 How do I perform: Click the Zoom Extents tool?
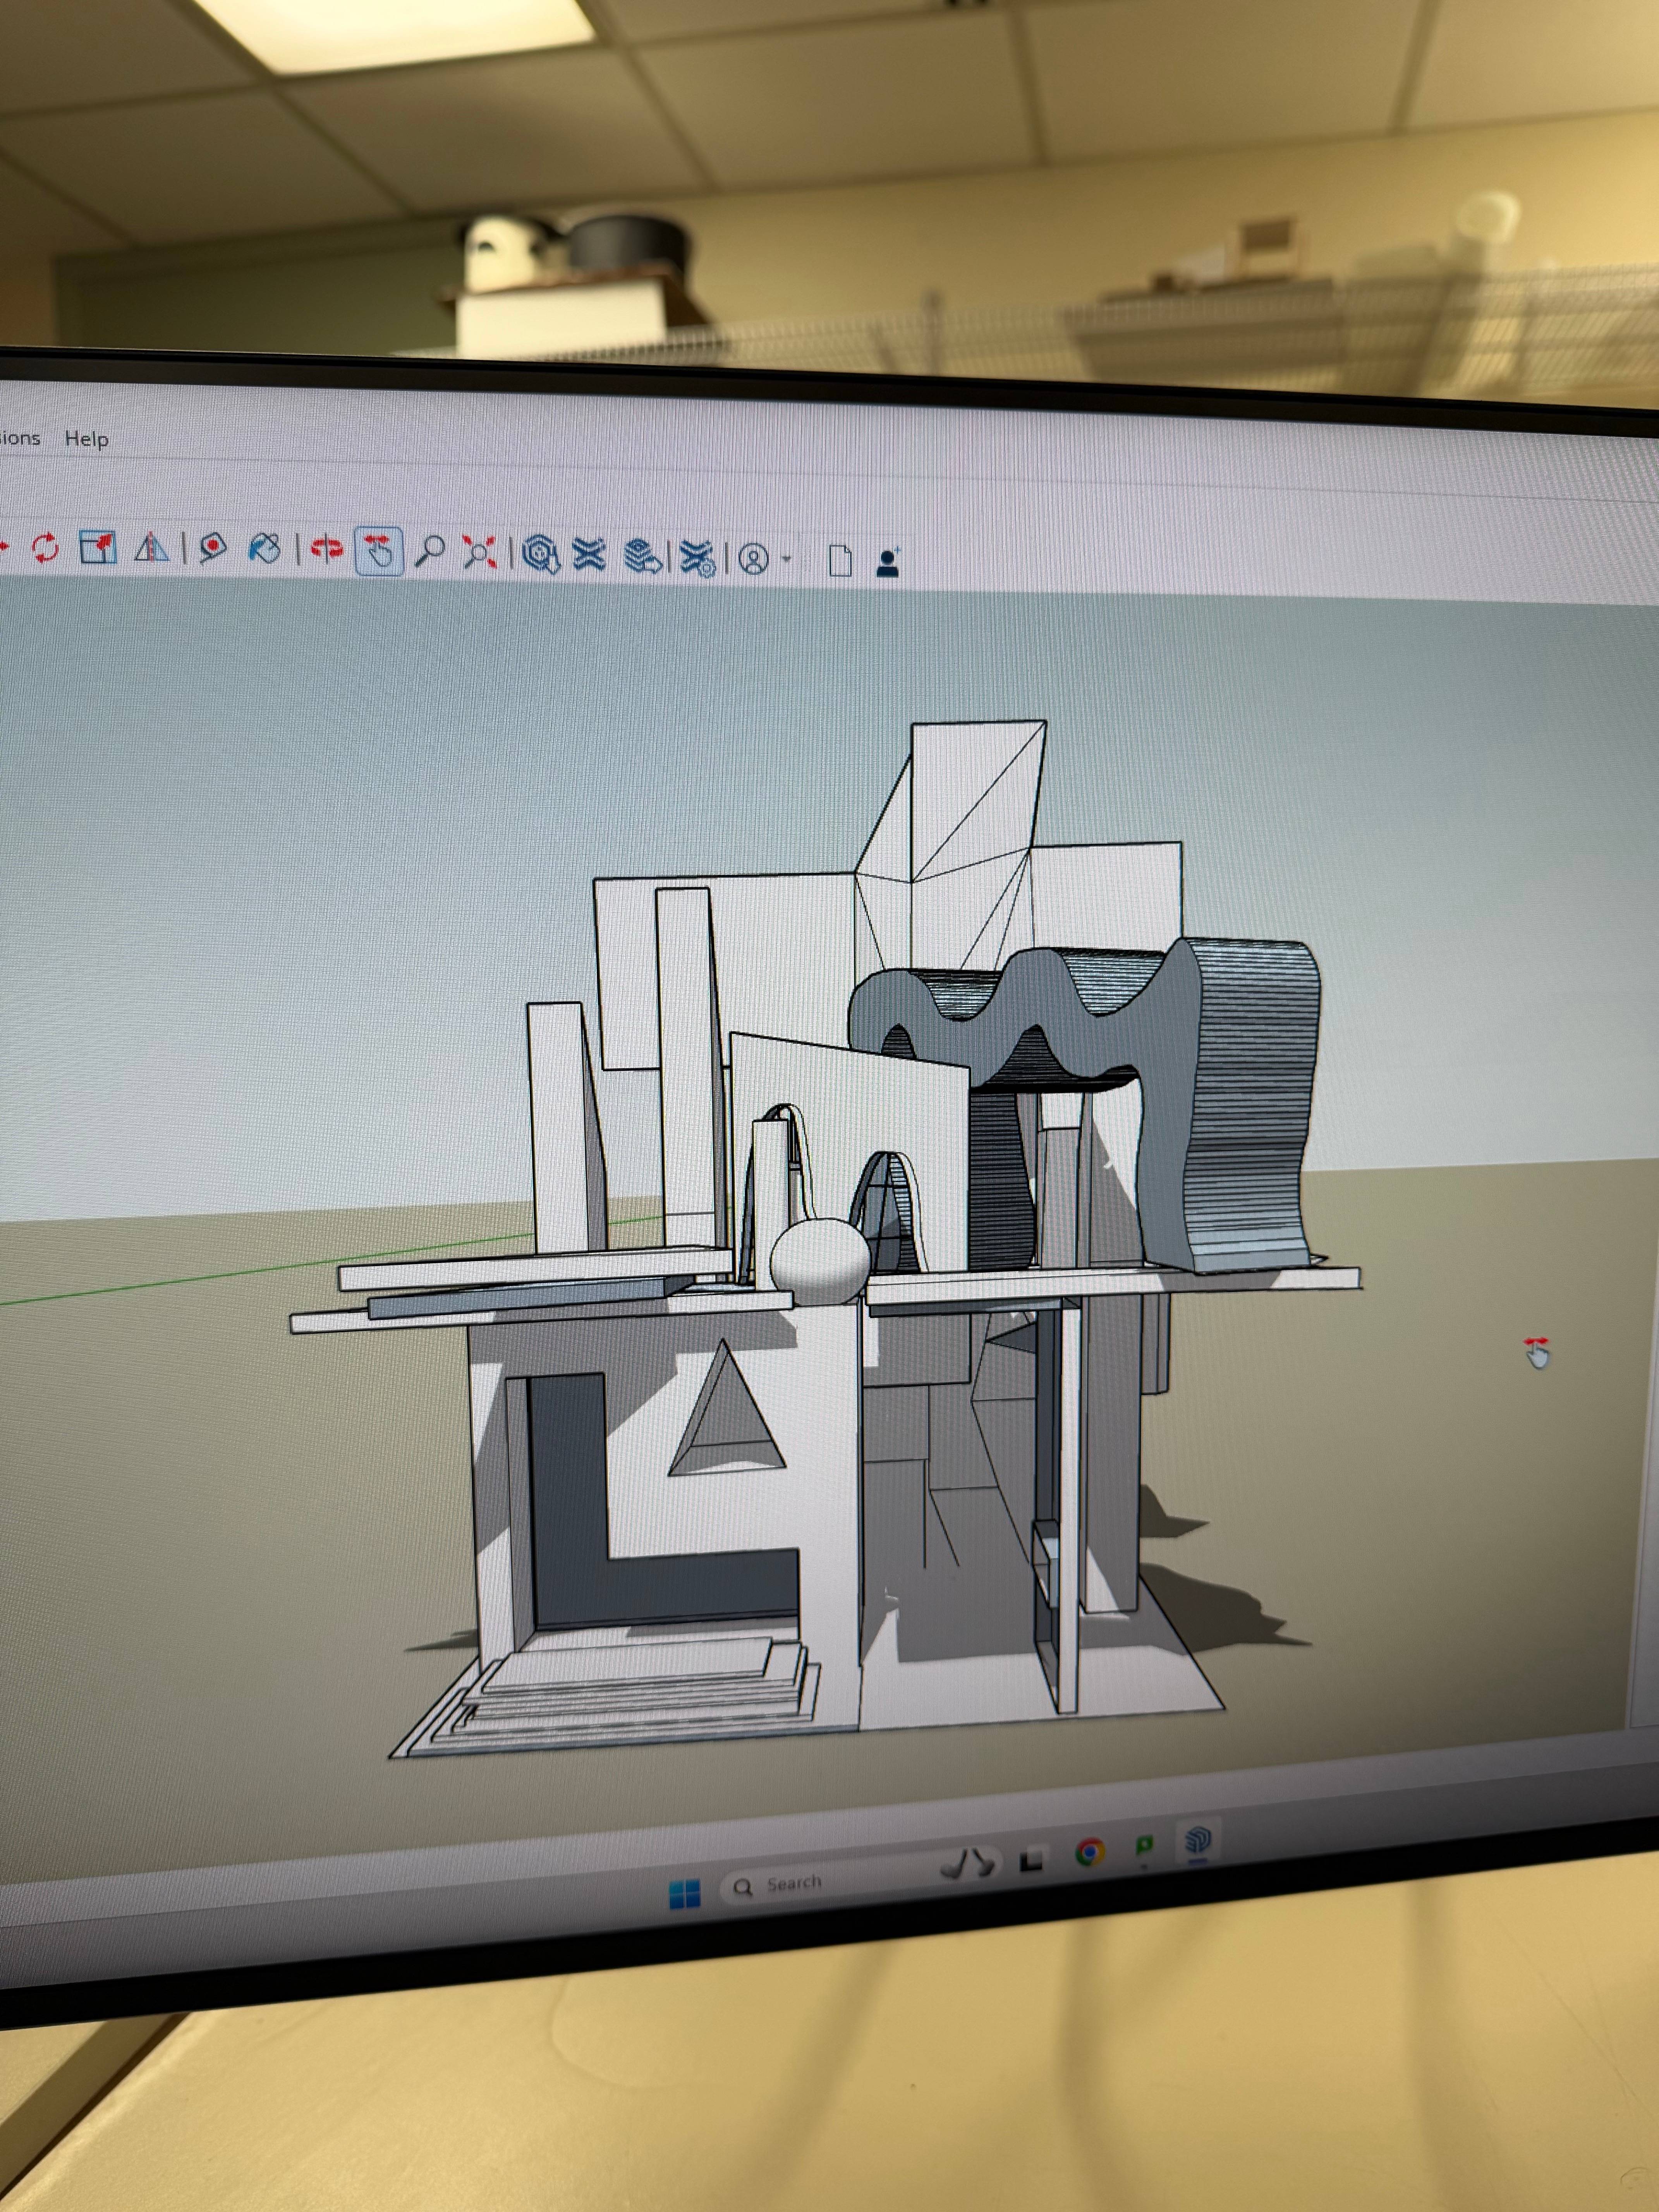pos(480,552)
